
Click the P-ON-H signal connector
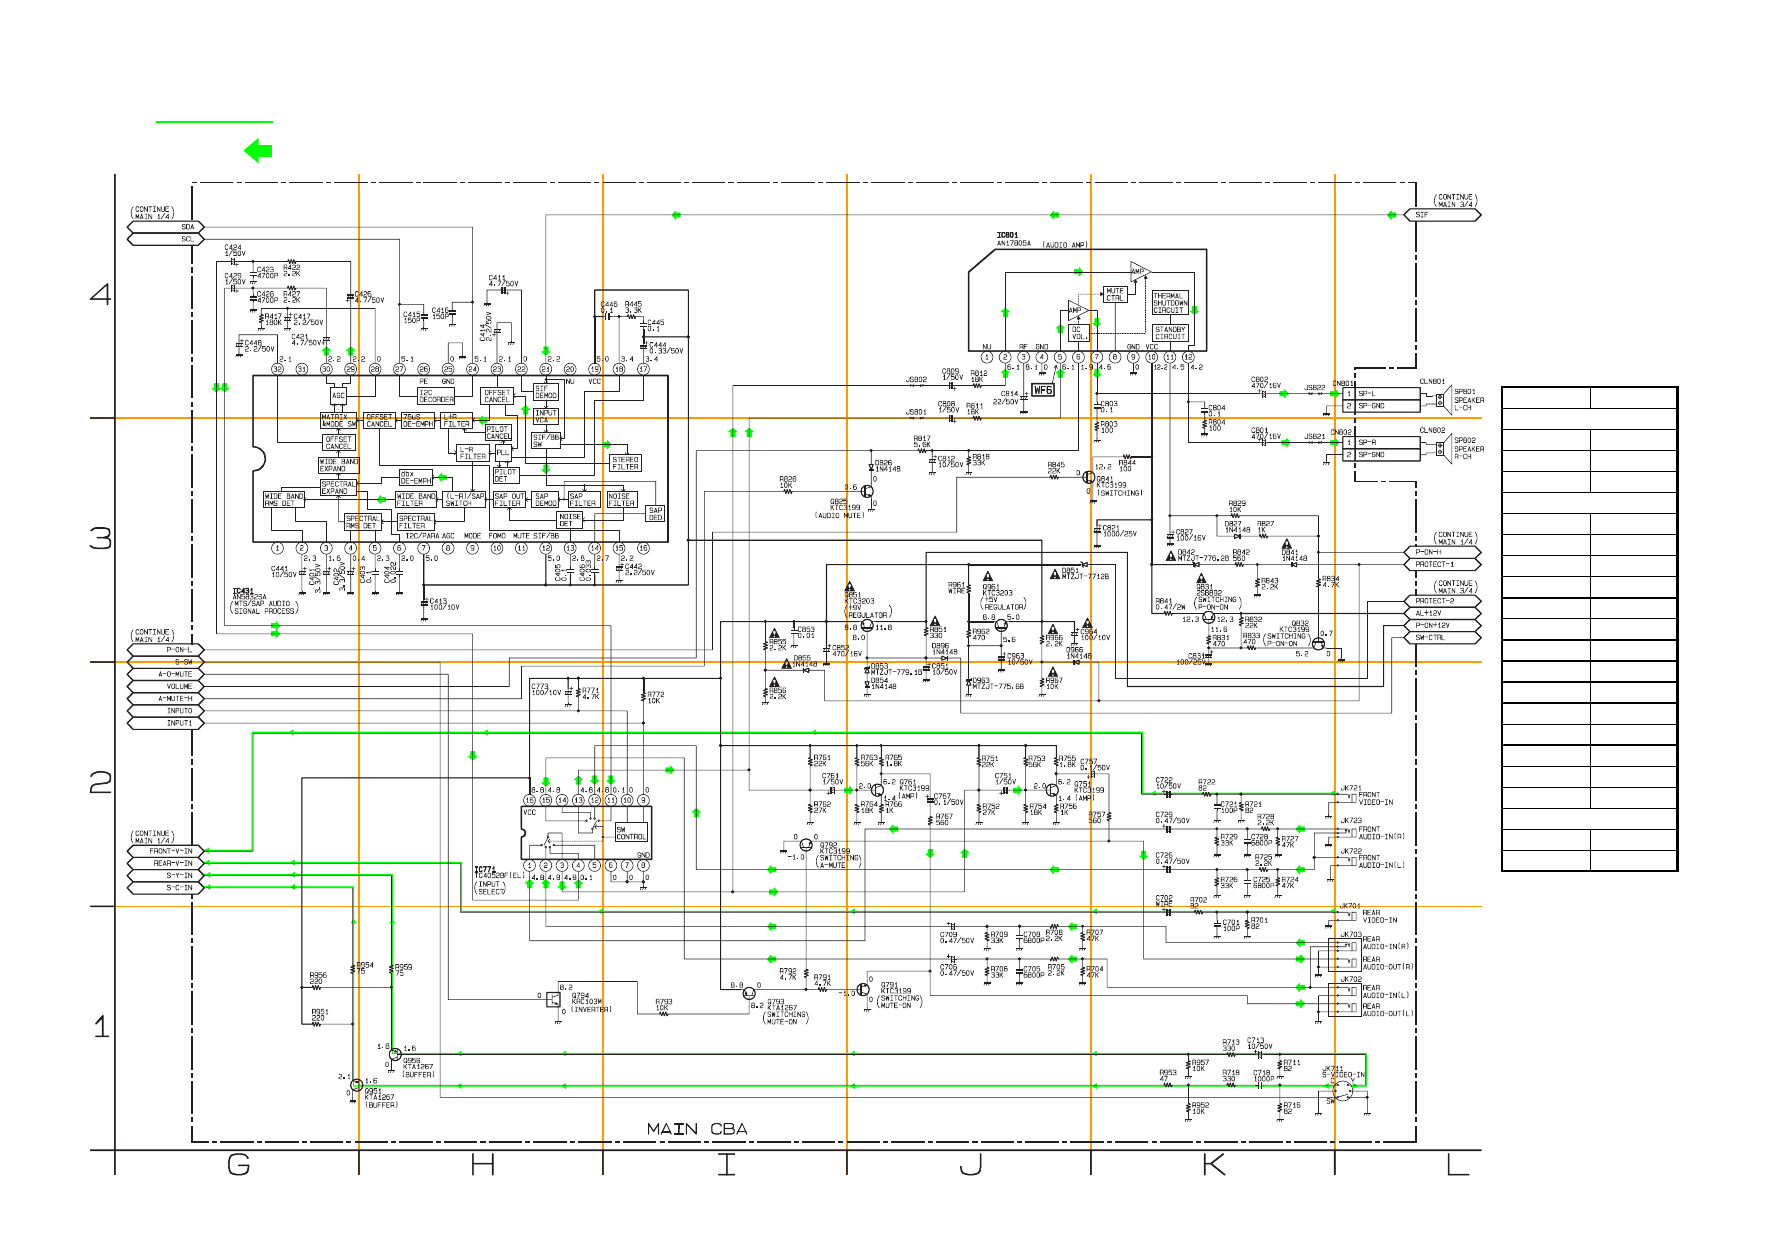point(1442,552)
